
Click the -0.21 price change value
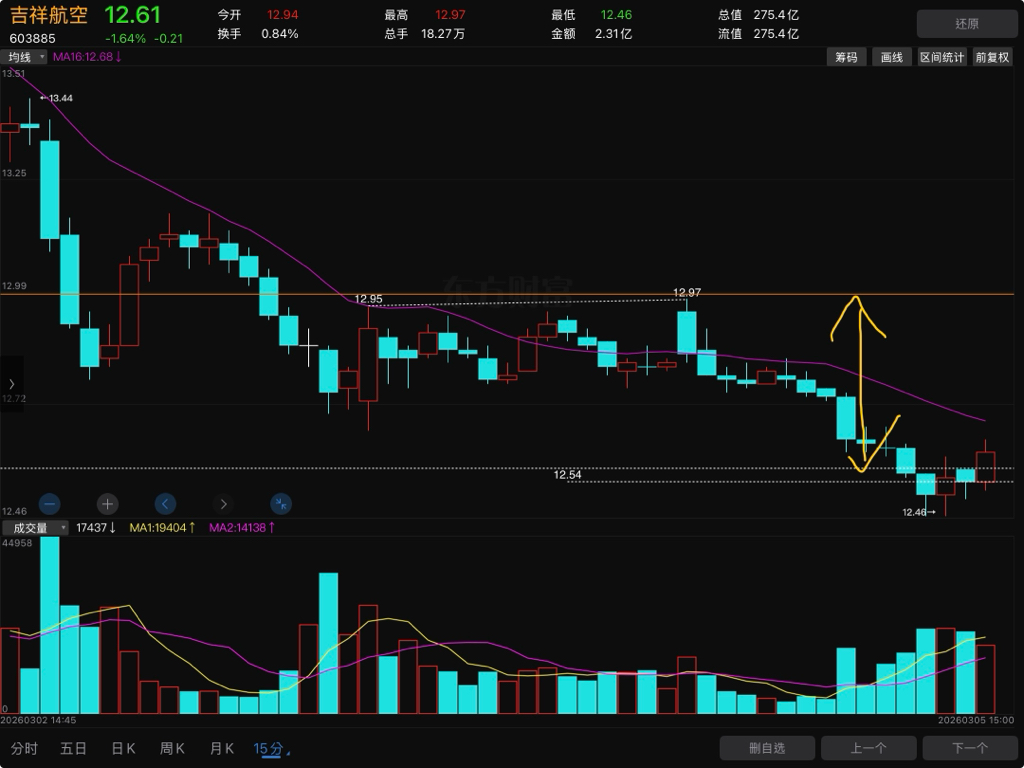pos(168,39)
